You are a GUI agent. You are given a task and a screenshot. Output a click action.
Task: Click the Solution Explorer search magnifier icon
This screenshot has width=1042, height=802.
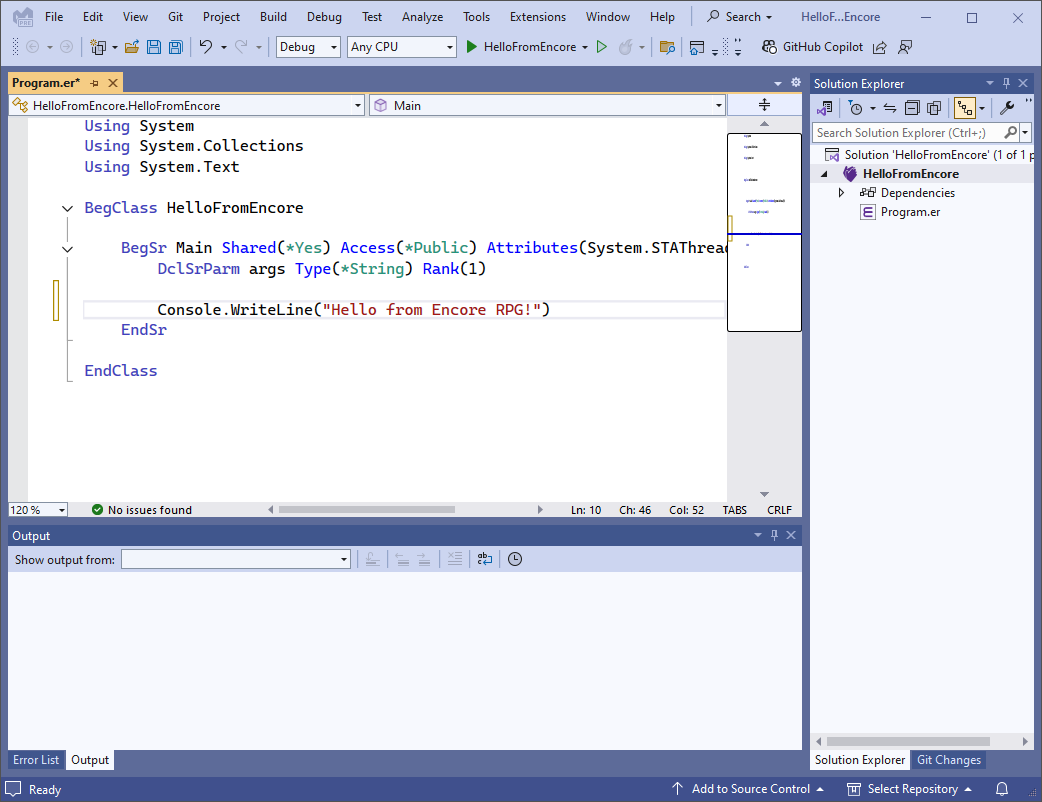pos(1010,133)
